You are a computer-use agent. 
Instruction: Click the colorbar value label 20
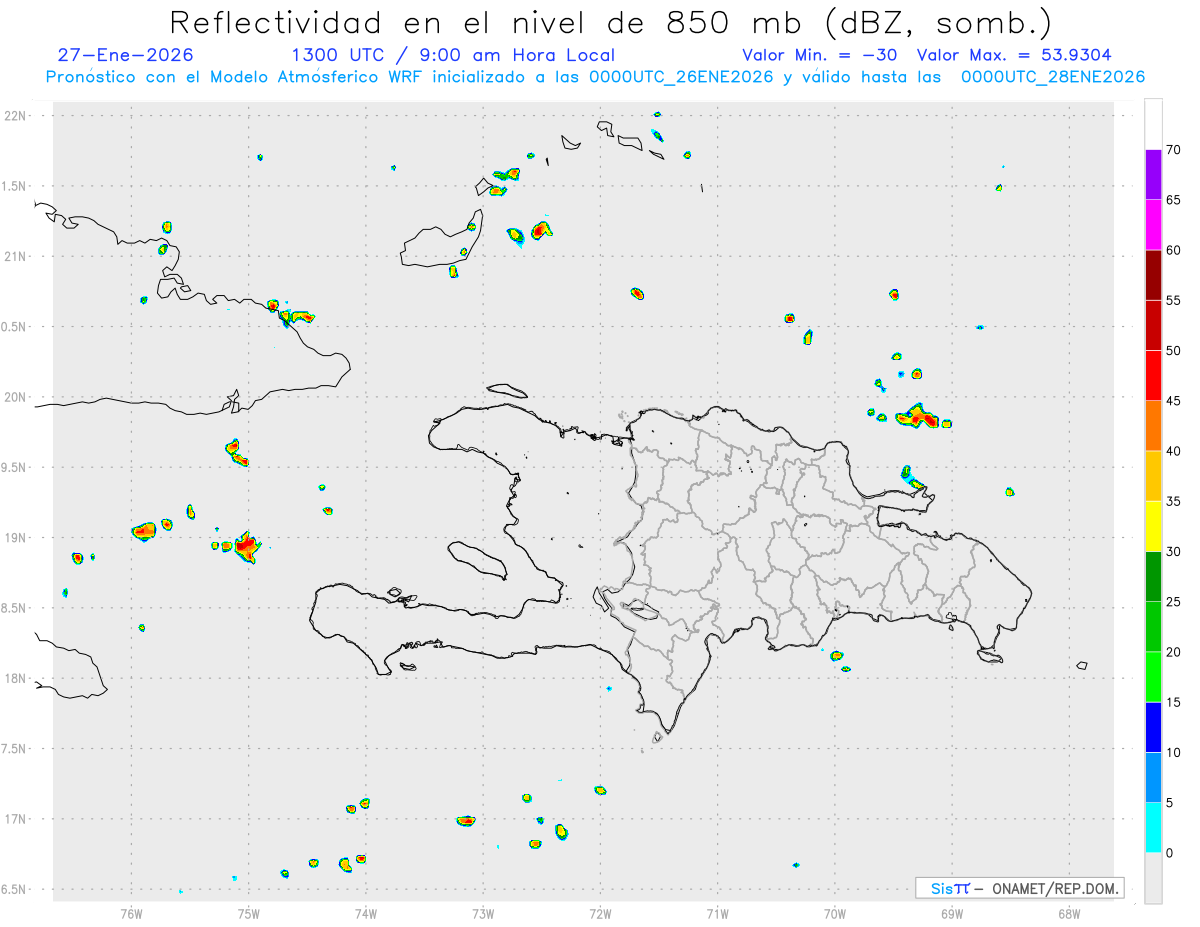click(1173, 652)
